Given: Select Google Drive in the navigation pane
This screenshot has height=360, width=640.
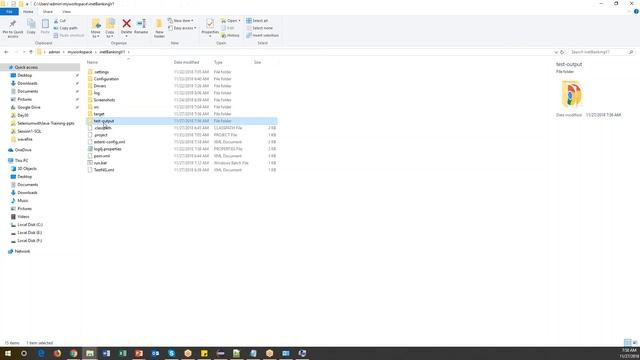Looking at the screenshot, I should tap(29, 107).
